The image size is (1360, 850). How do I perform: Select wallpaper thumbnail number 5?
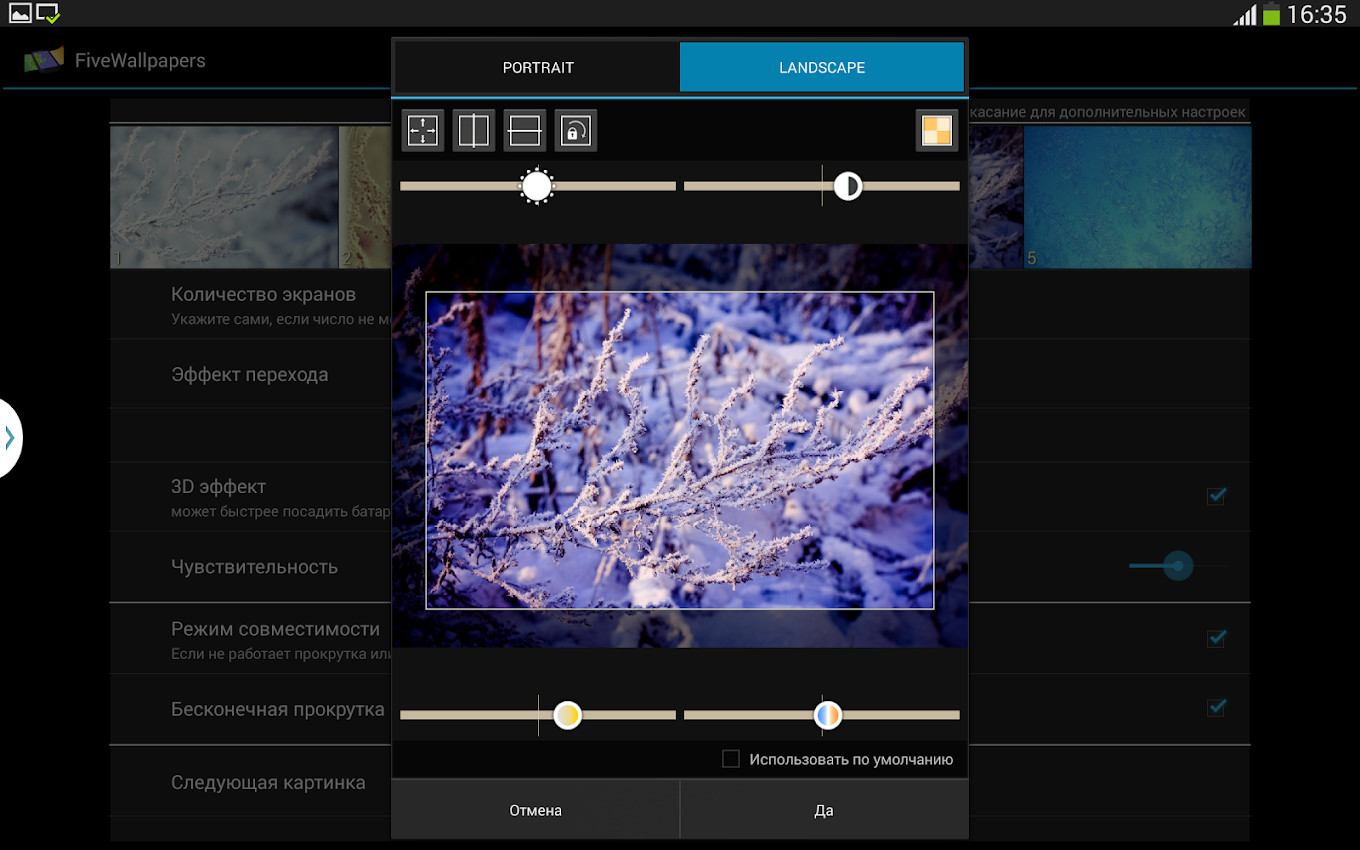(x=1137, y=196)
